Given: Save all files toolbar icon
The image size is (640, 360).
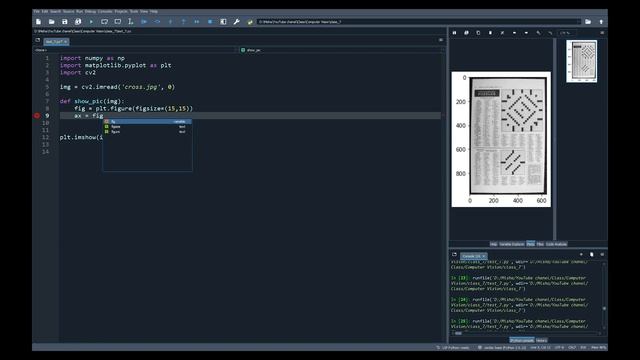Looking at the screenshot, I should 78,22.
